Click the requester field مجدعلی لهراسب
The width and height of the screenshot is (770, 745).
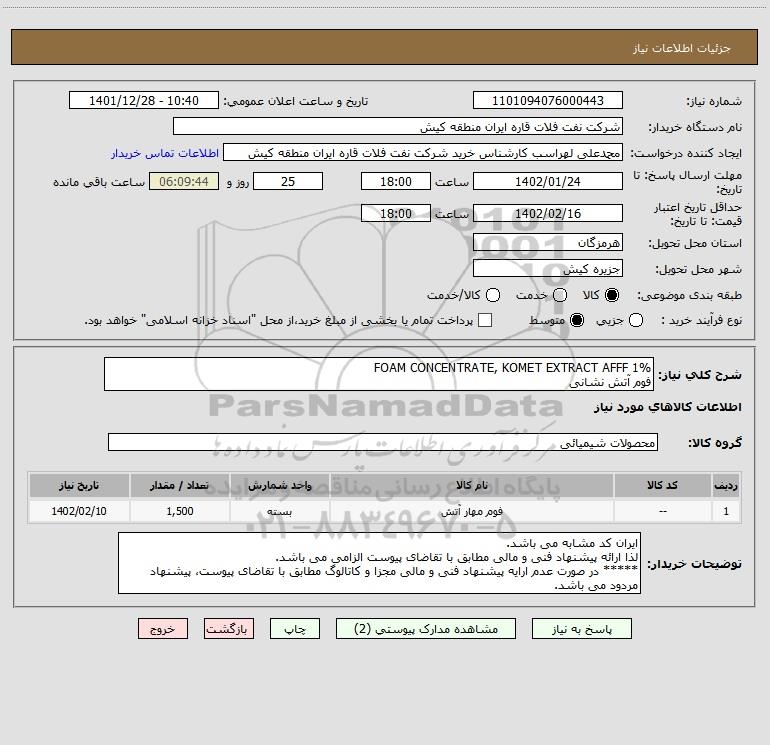click(x=423, y=152)
